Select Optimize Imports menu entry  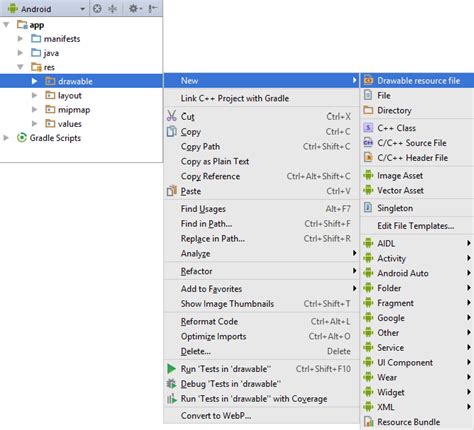point(261,336)
